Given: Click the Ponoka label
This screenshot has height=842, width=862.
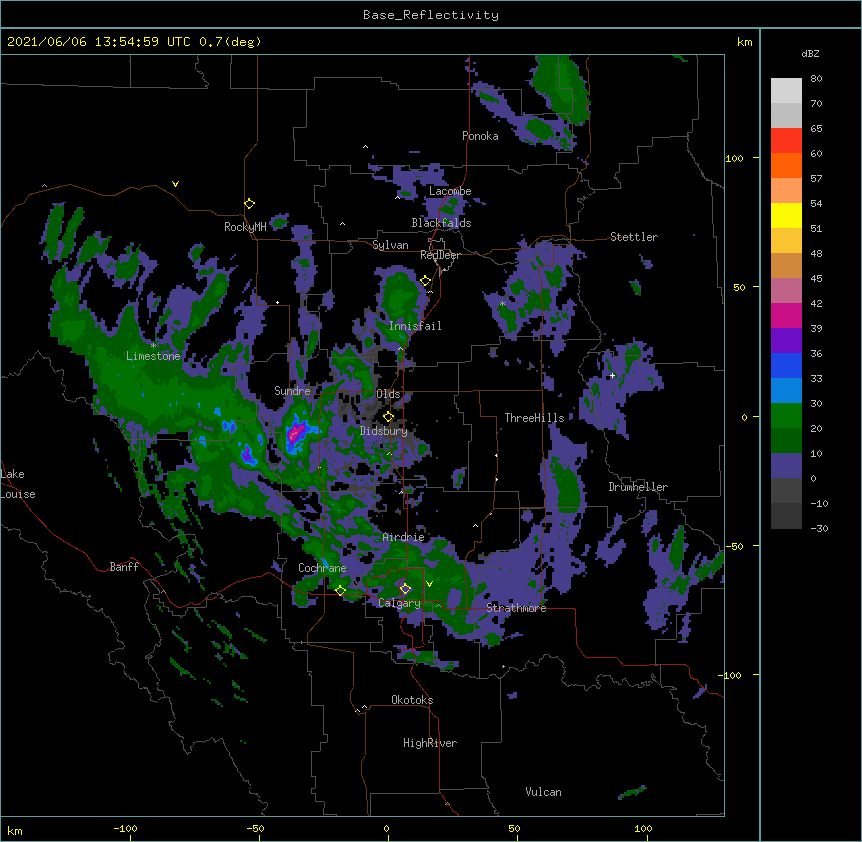Looking at the screenshot, I should click(480, 136).
